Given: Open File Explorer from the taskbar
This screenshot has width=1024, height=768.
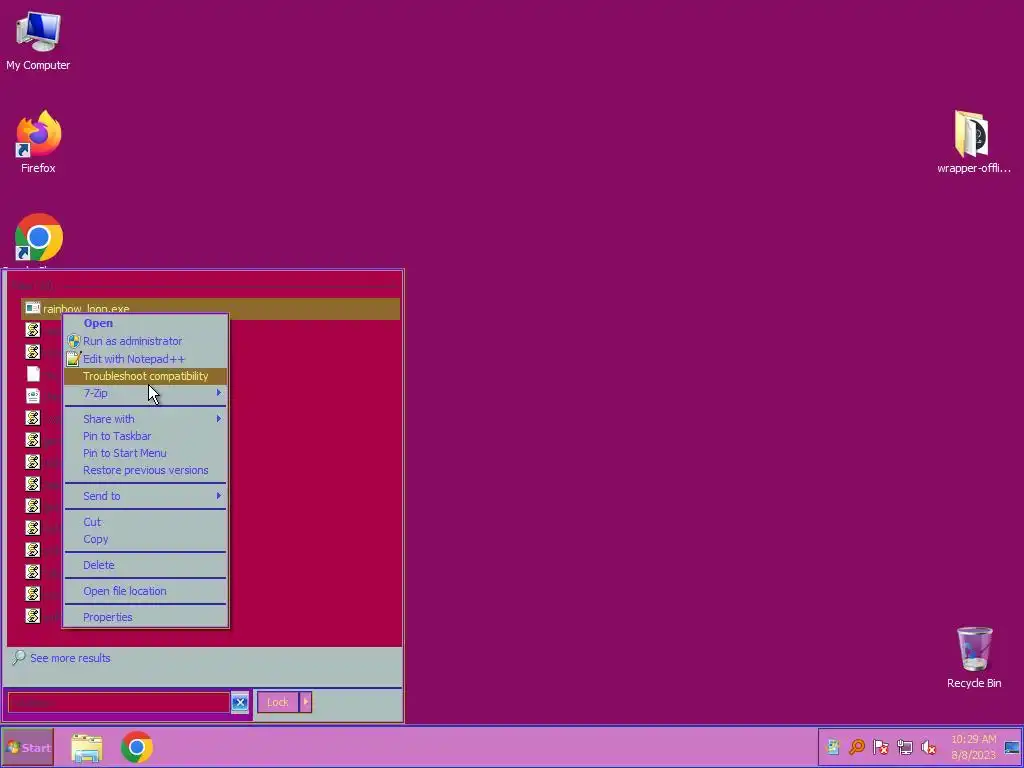Looking at the screenshot, I should [x=87, y=748].
